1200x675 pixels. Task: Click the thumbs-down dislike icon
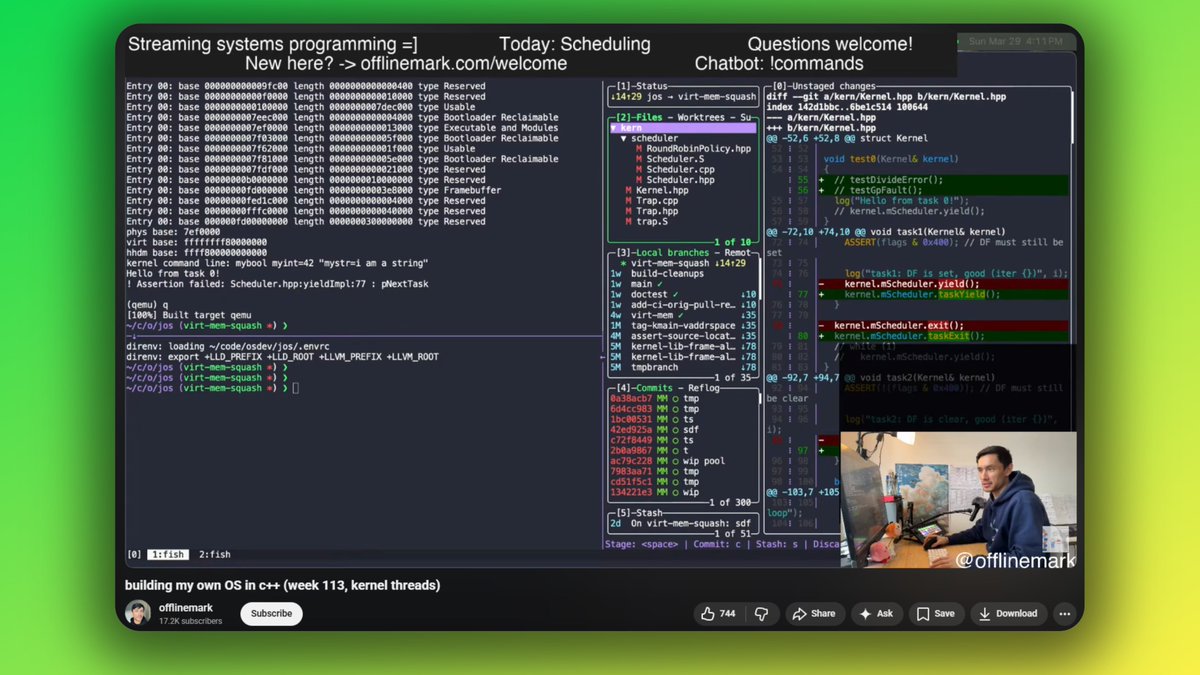tap(761, 613)
